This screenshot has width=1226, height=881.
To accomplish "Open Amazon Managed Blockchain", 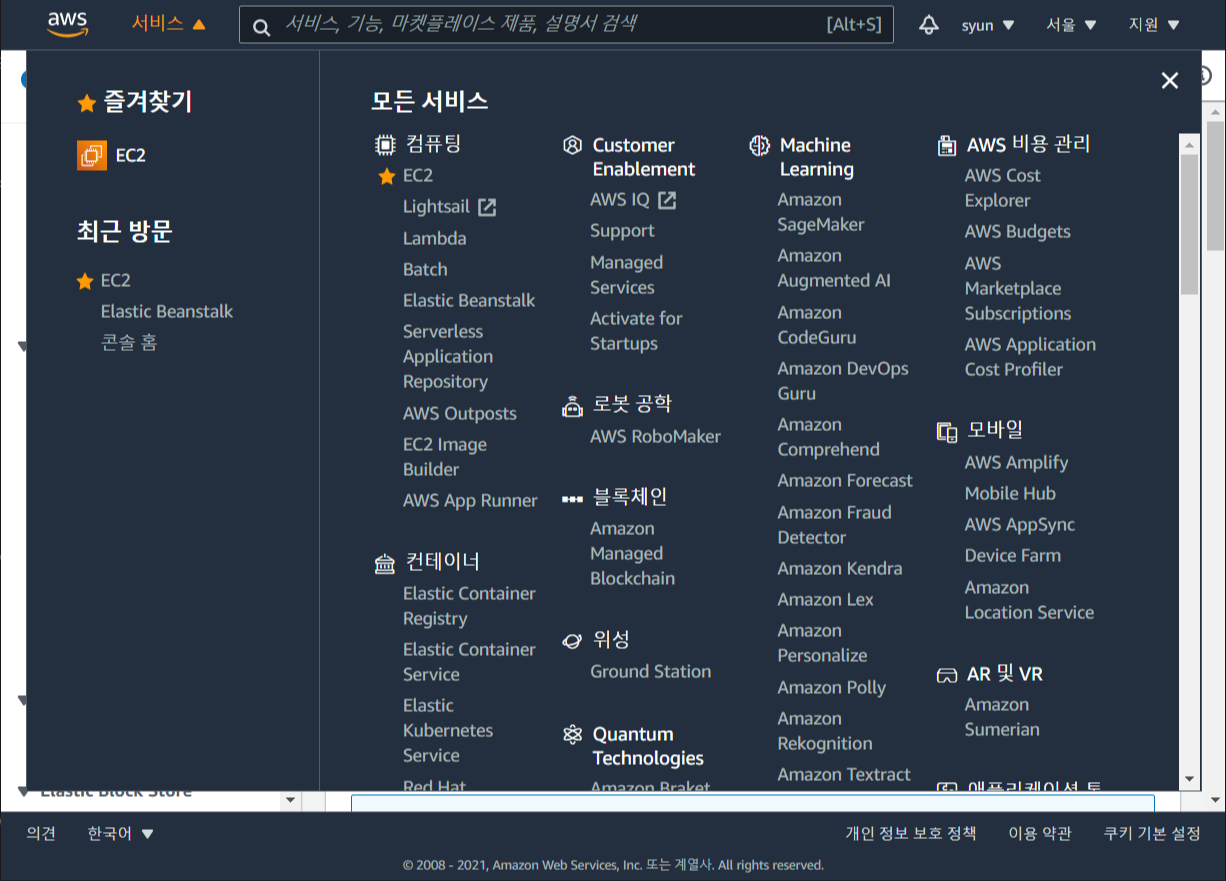I will pyautogui.click(x=632, y=553).
